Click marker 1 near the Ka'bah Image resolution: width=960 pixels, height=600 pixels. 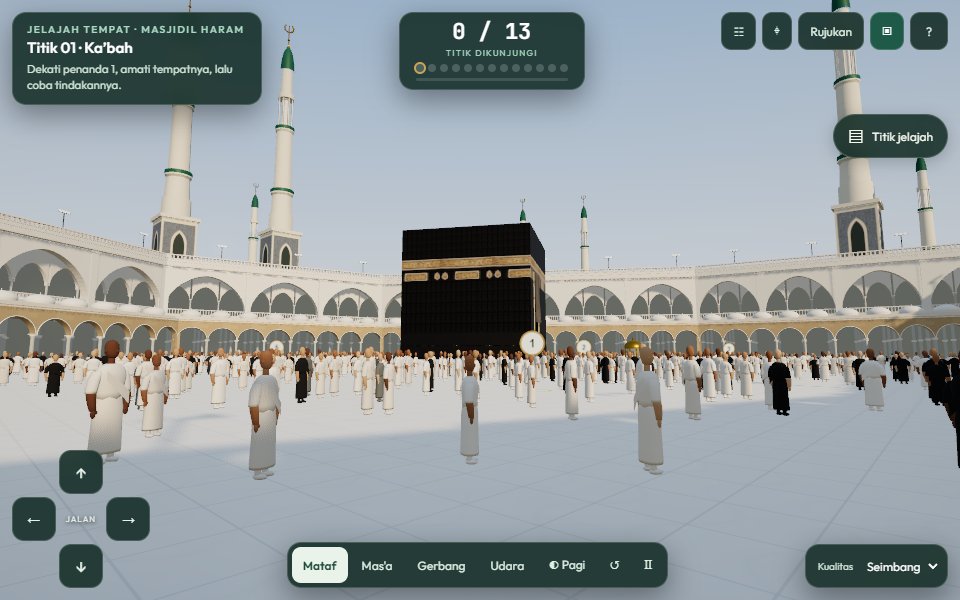tap(532, 343)
